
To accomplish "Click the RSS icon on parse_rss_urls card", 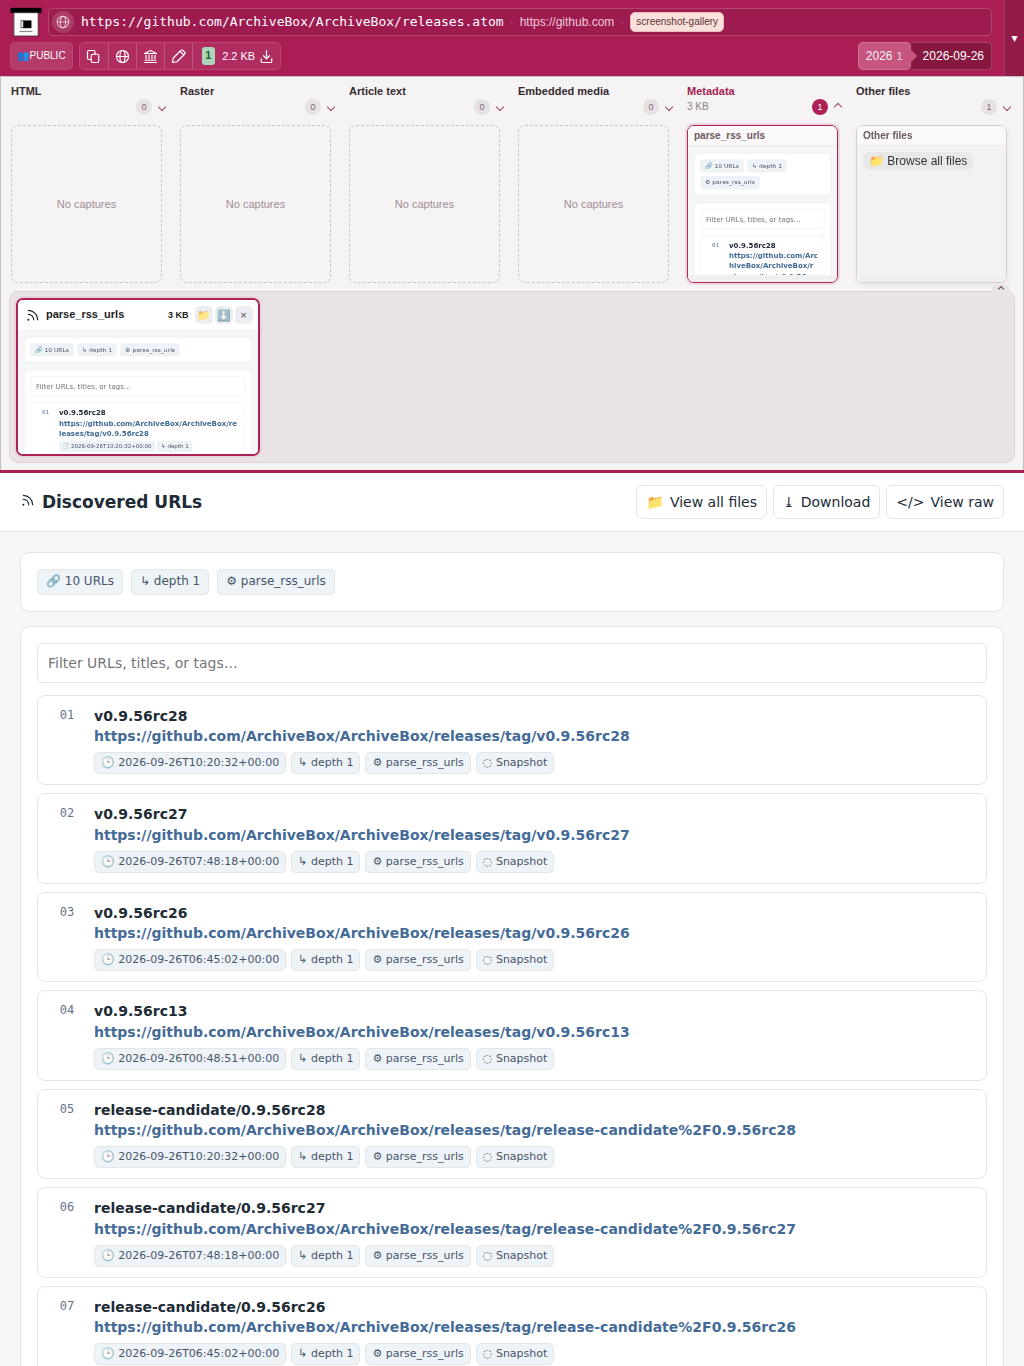I will (33, 315).
